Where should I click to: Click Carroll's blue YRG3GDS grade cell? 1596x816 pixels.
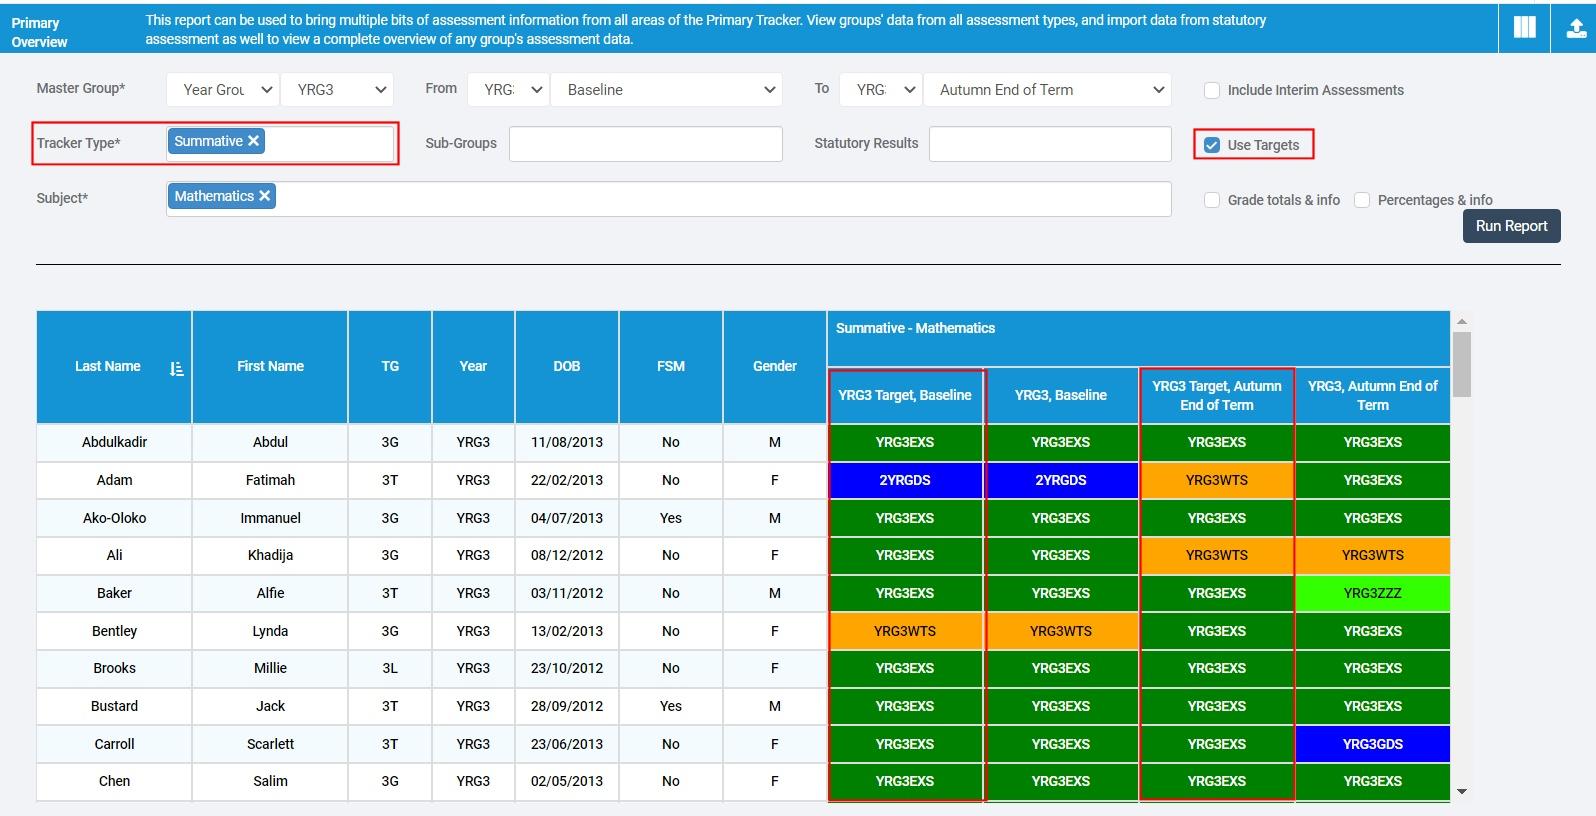(x=1372, y=744)
